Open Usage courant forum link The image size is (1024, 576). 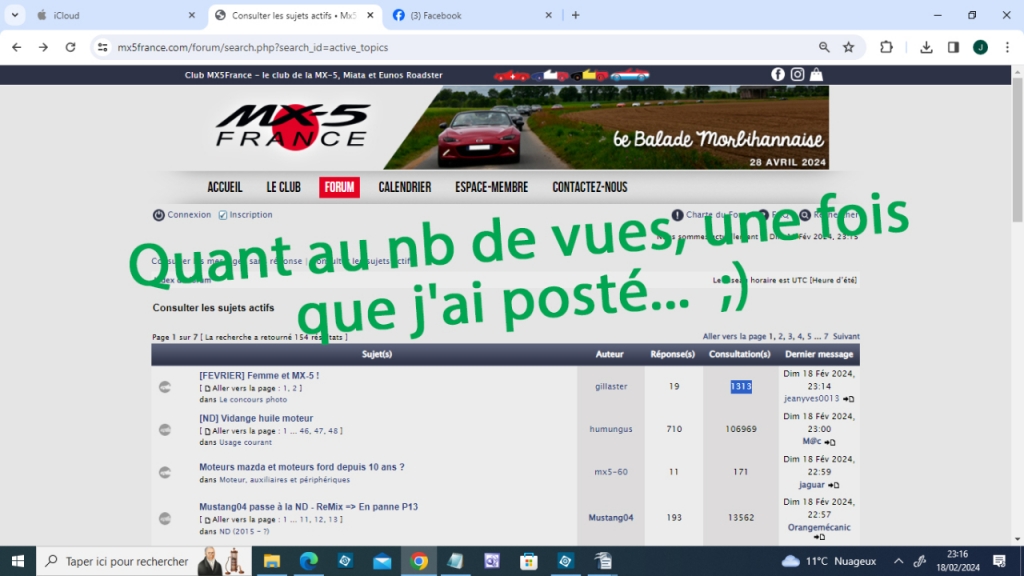coord(246,443)
